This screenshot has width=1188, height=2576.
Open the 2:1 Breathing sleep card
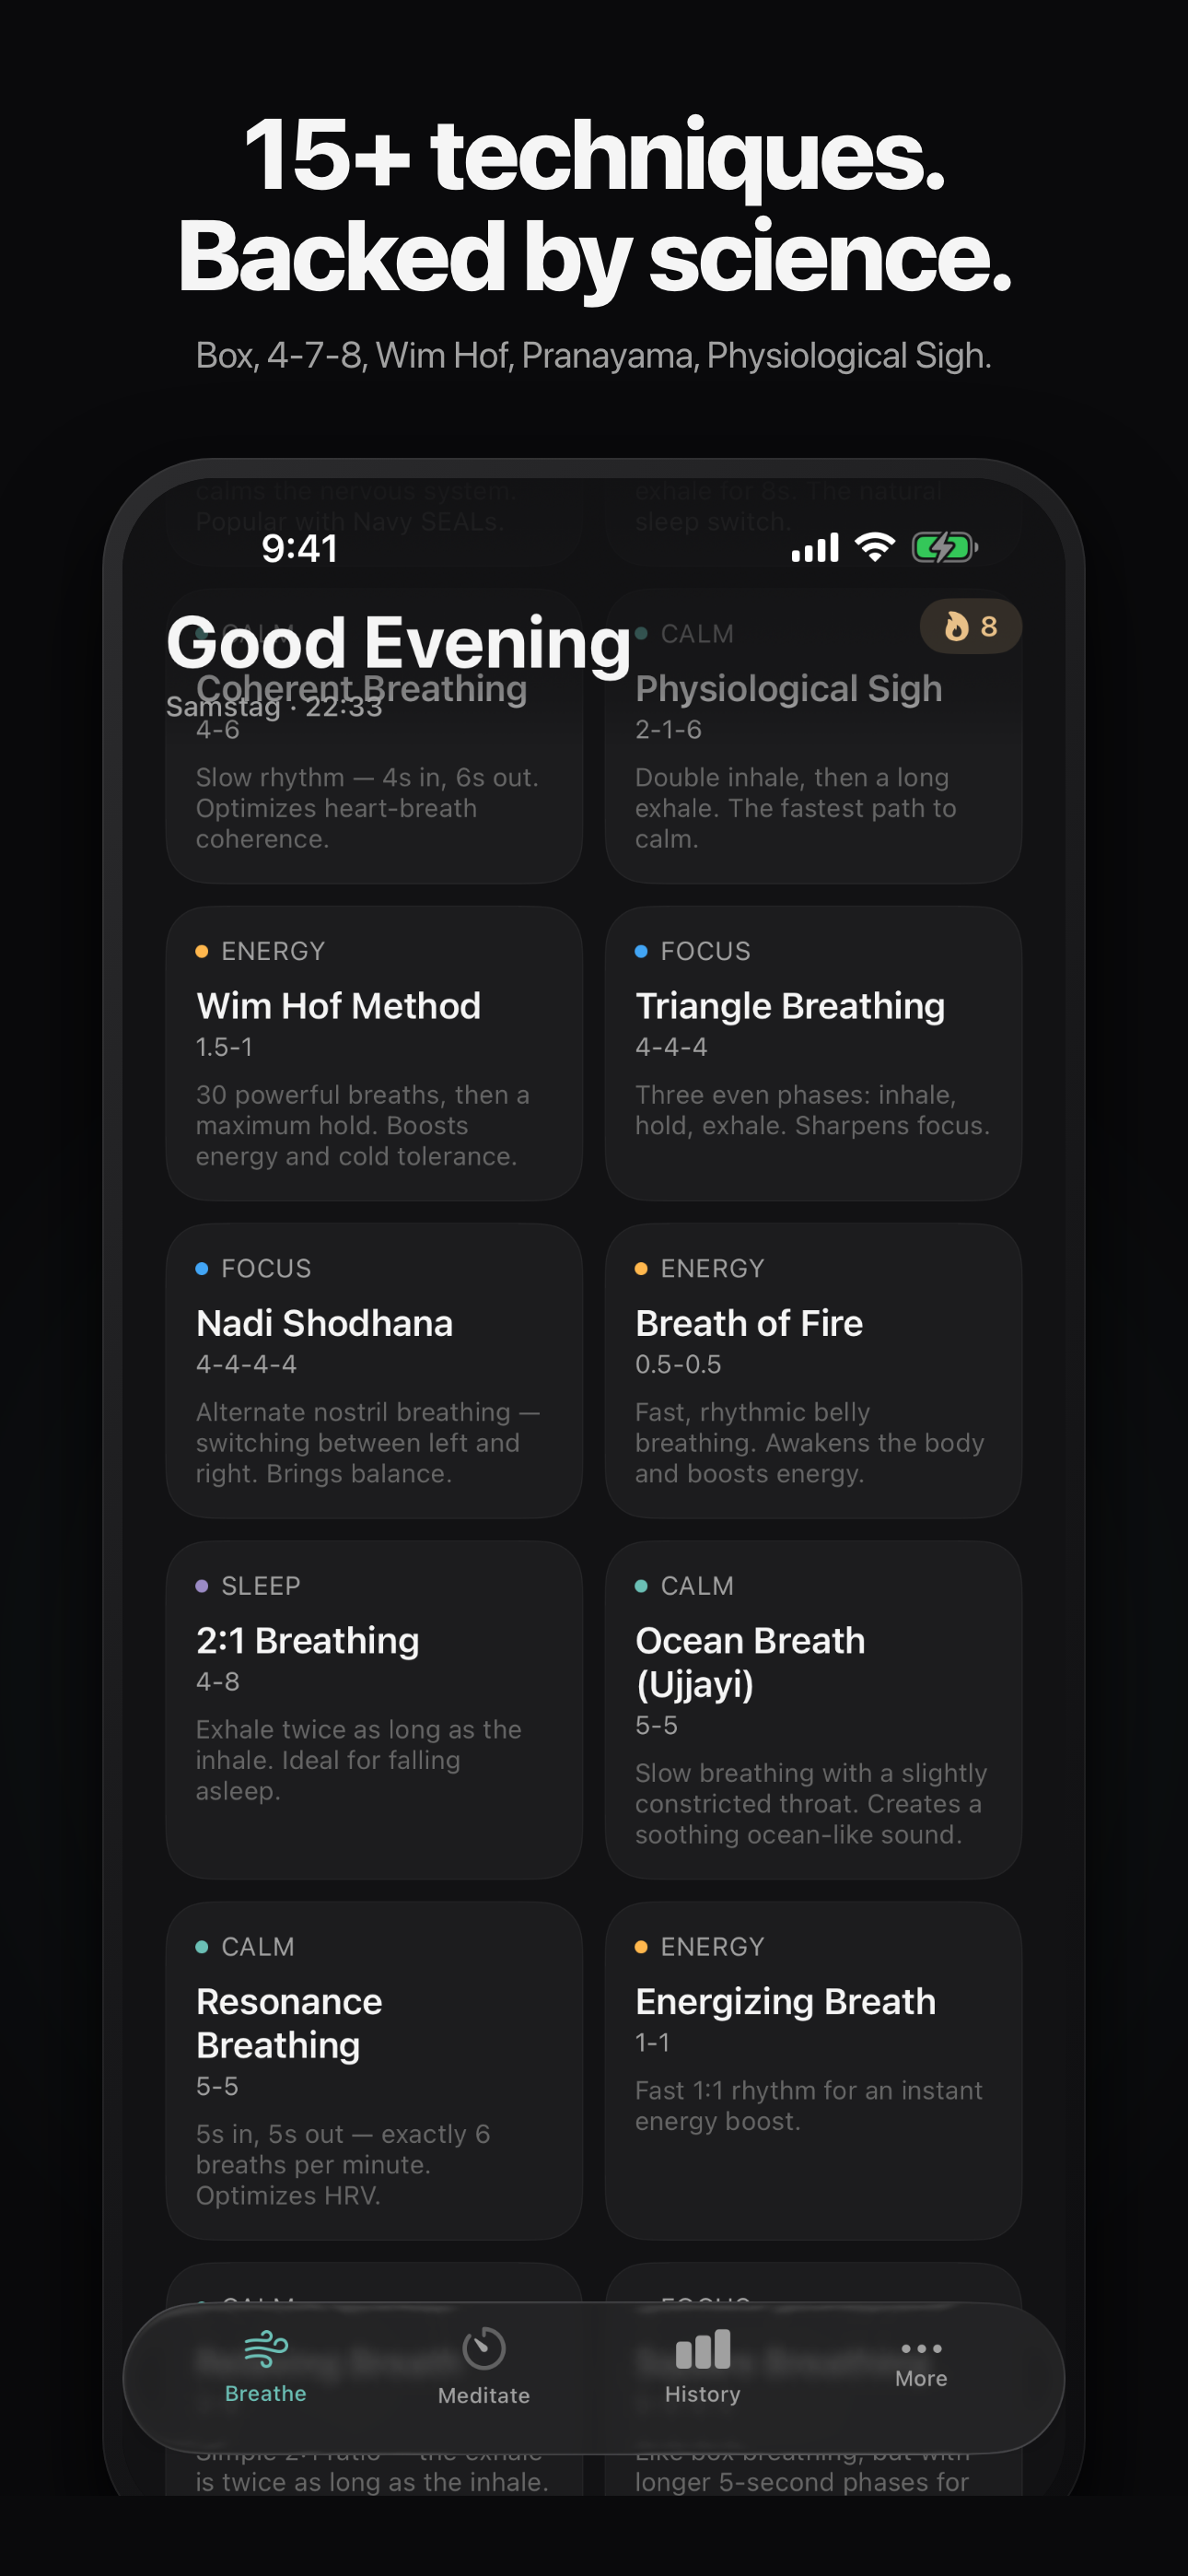pos(374,1709)
